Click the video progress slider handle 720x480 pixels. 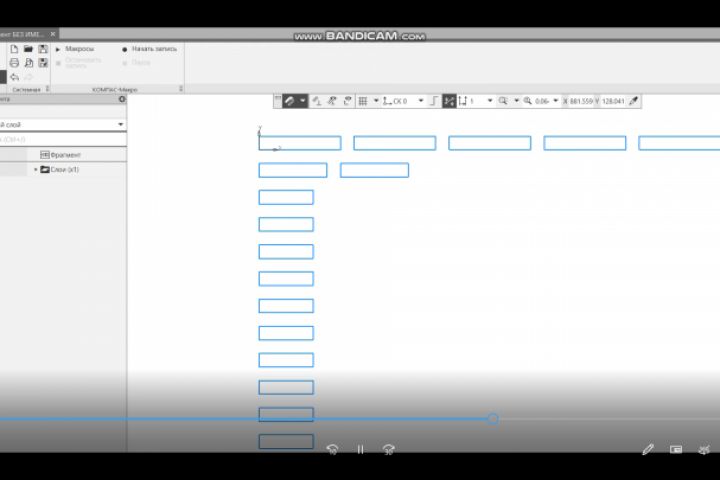tap(493, 419)
